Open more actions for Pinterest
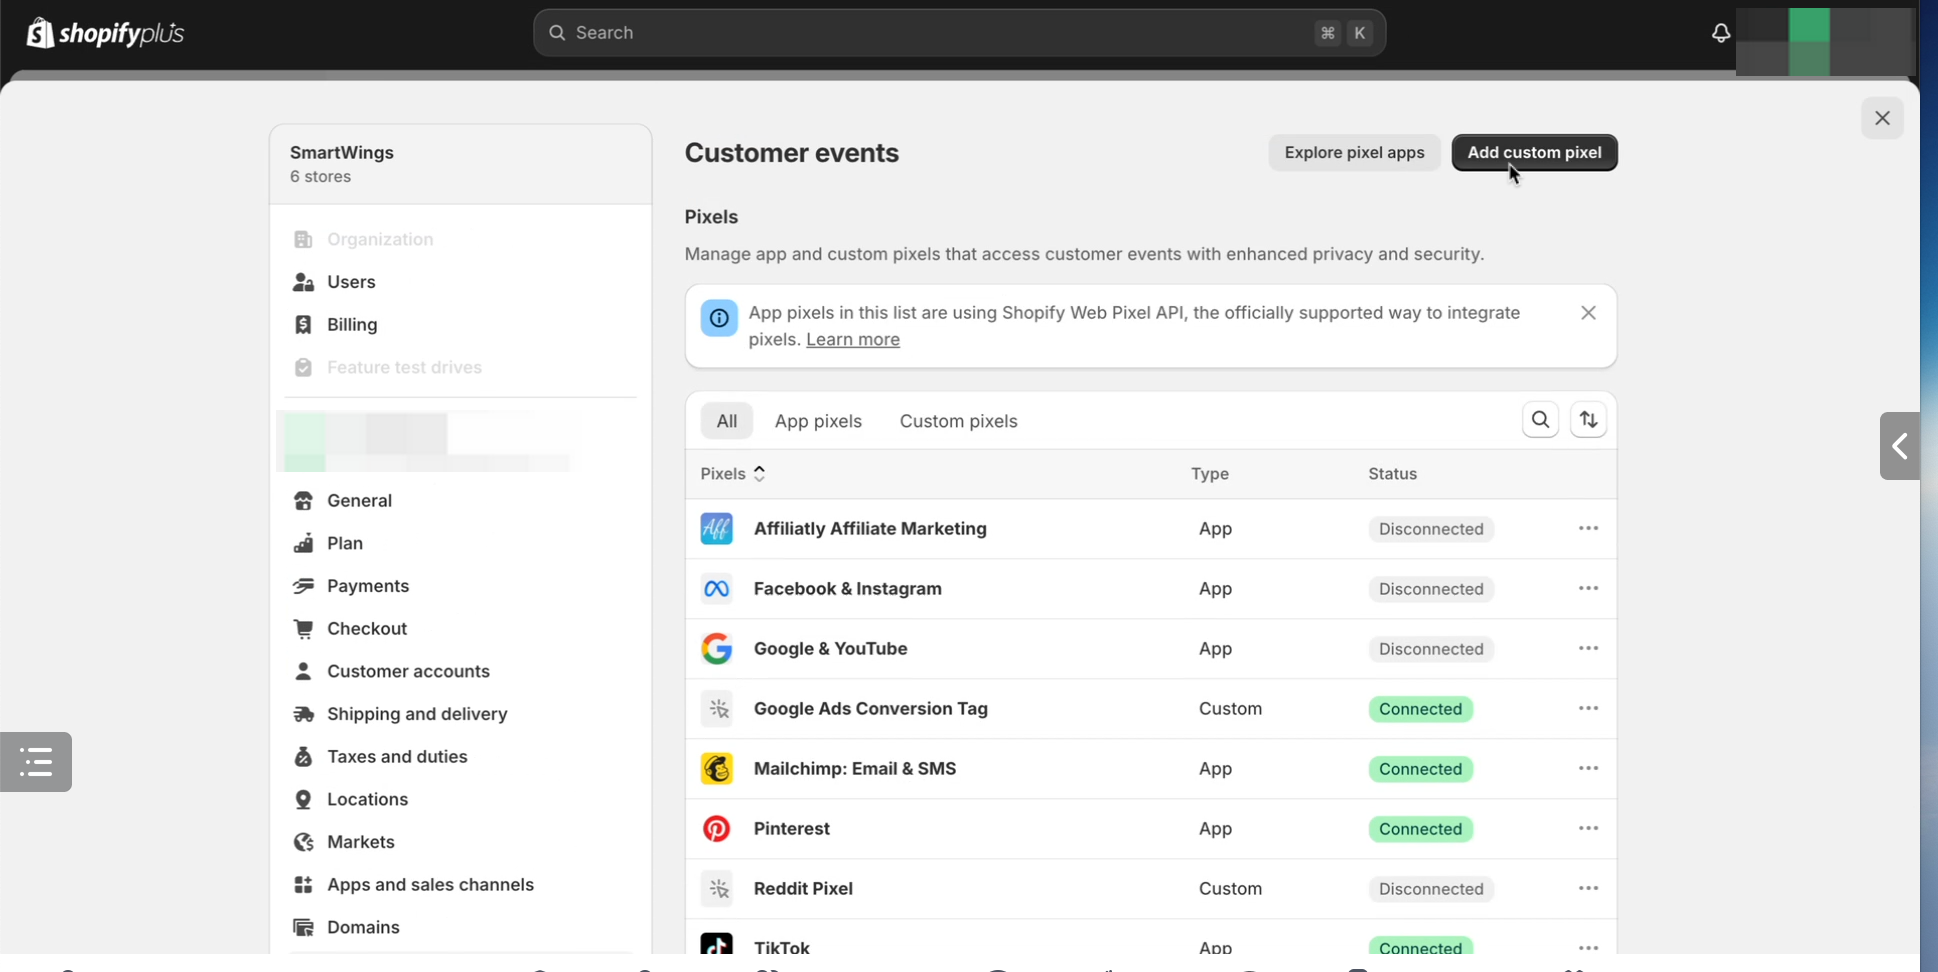 (x=1588, y=828)
